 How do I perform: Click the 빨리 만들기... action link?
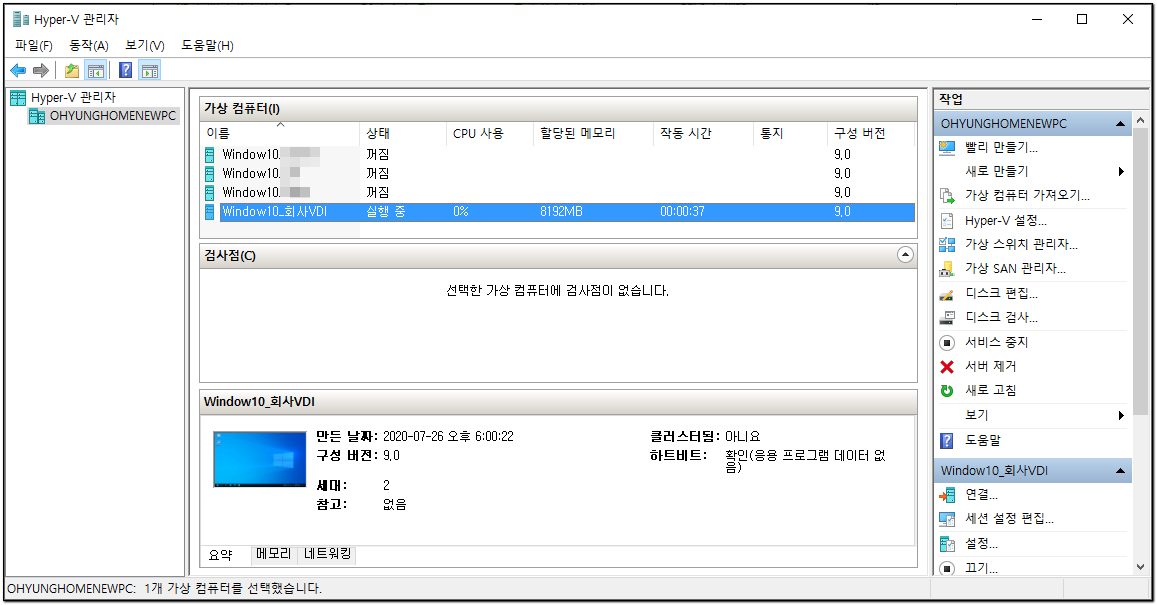pyautogui.click(x=1001, y=148)
